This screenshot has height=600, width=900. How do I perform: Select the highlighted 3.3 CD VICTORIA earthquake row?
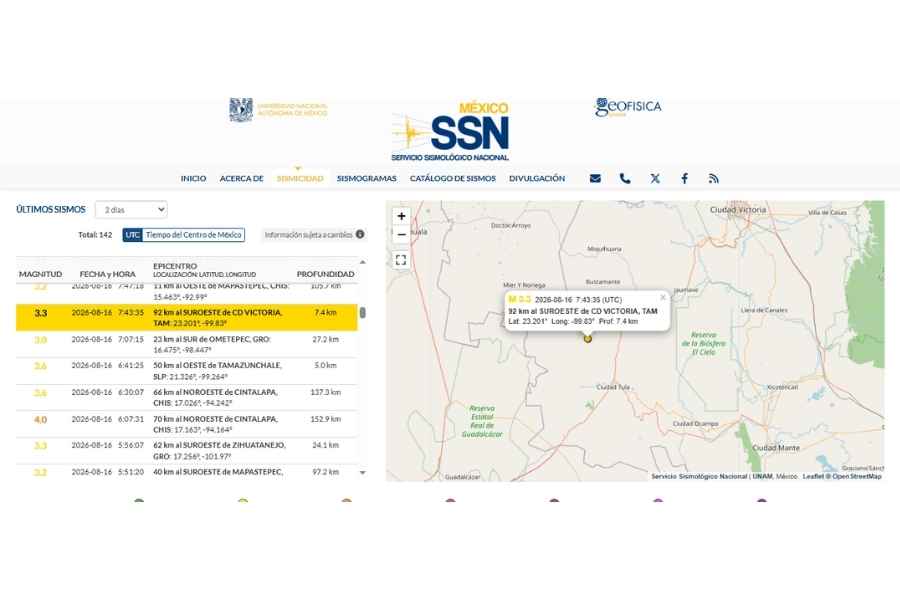pos(187,318)
